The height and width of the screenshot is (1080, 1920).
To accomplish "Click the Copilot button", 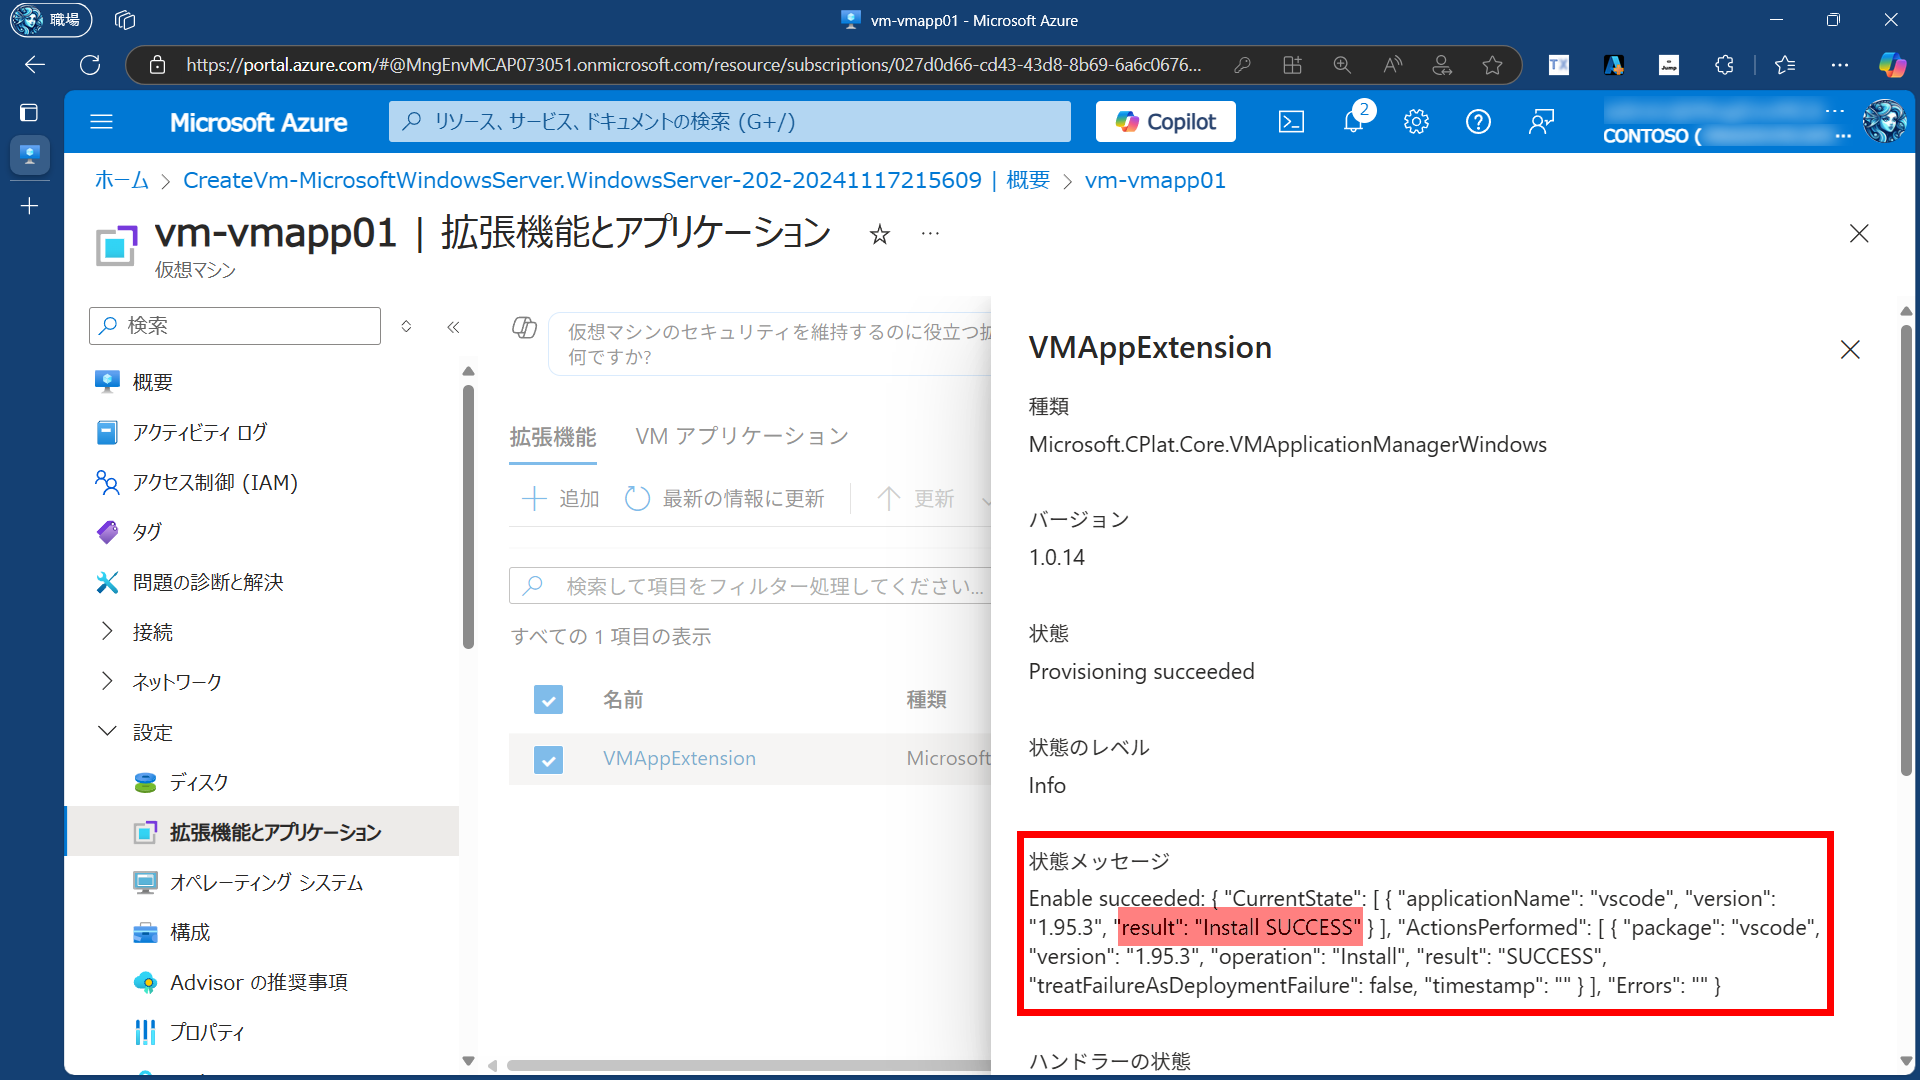I will 1165,122.
